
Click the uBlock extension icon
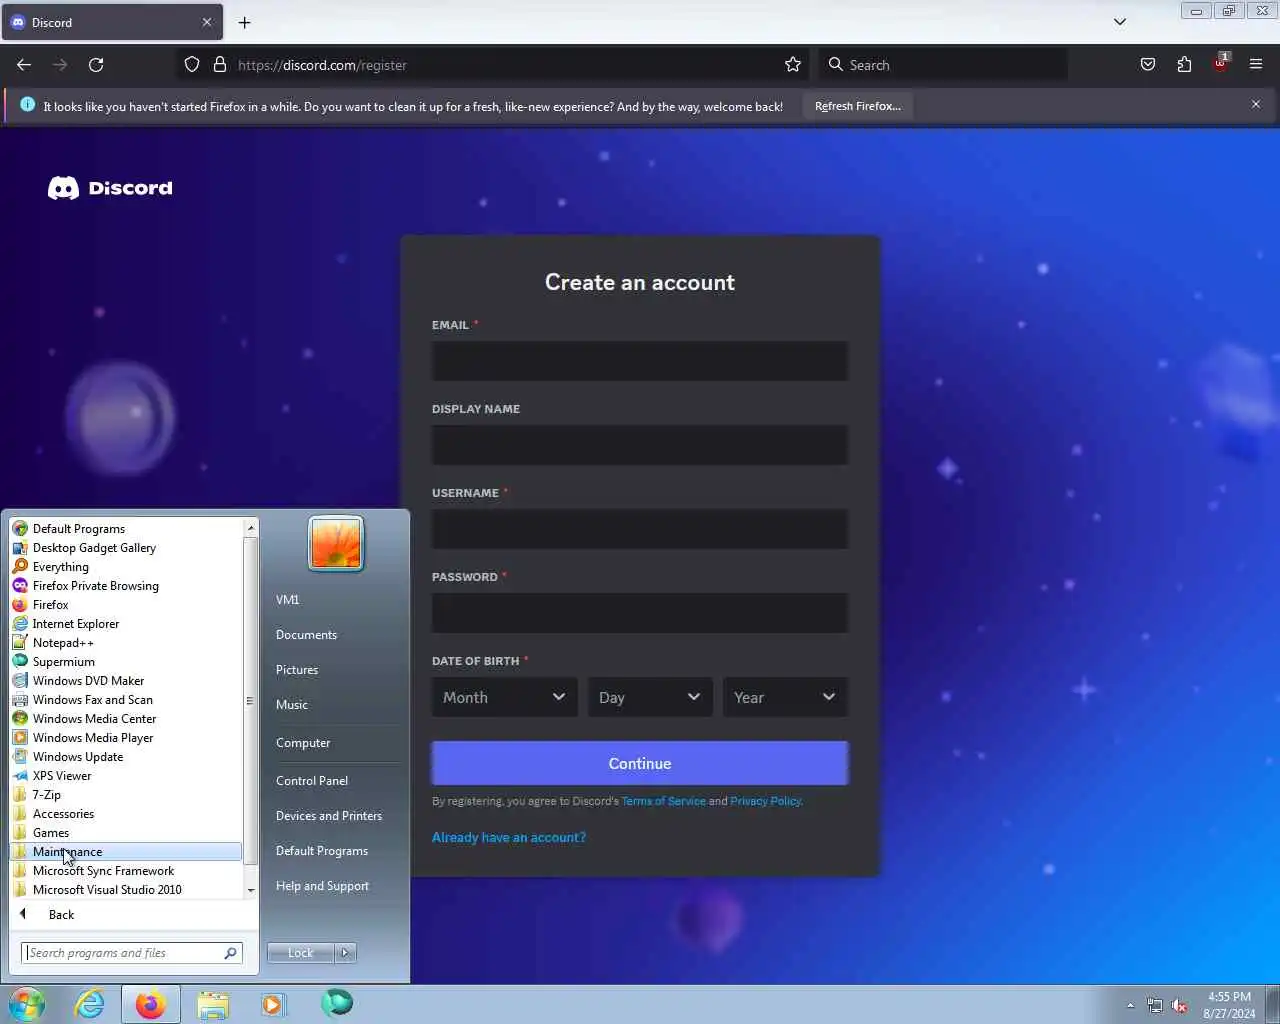(x=1220, y=63)
